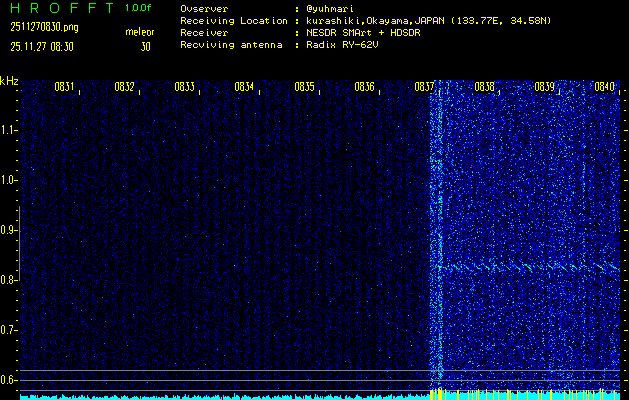
Task: Click the zigzag echo trace near 0.83 kHz
Action: [x=530, y=267]
